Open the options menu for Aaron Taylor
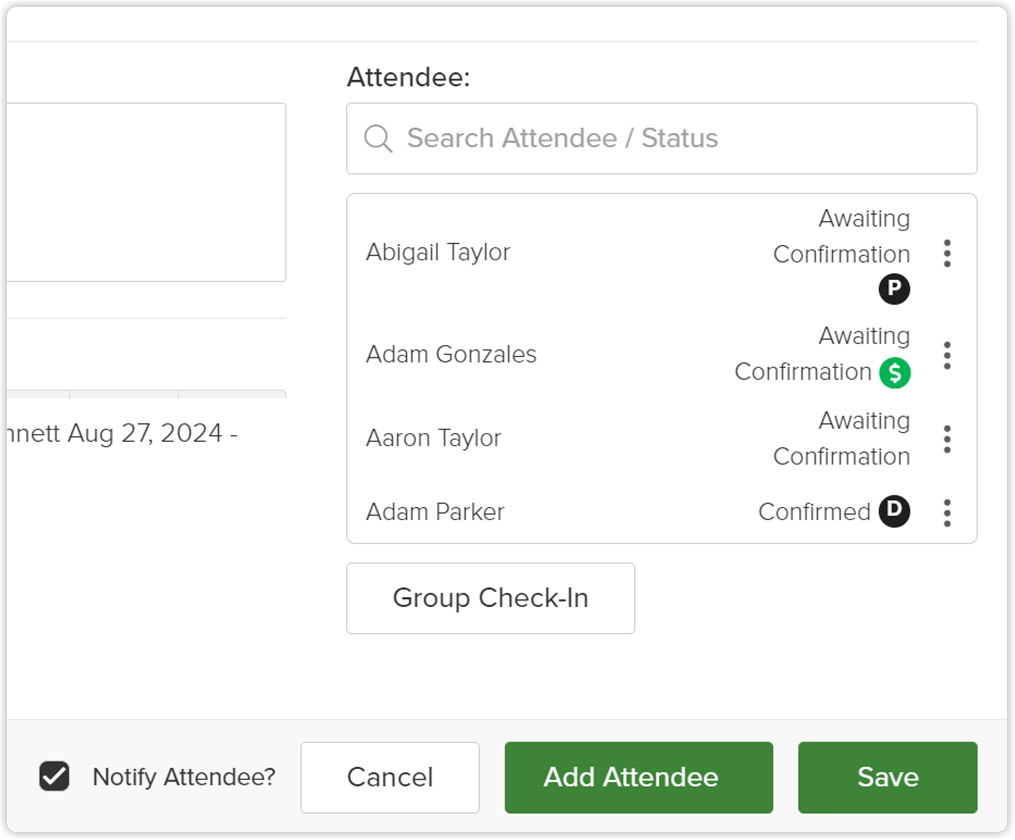Screen dimensions: 1015x840 coord(947,439)
